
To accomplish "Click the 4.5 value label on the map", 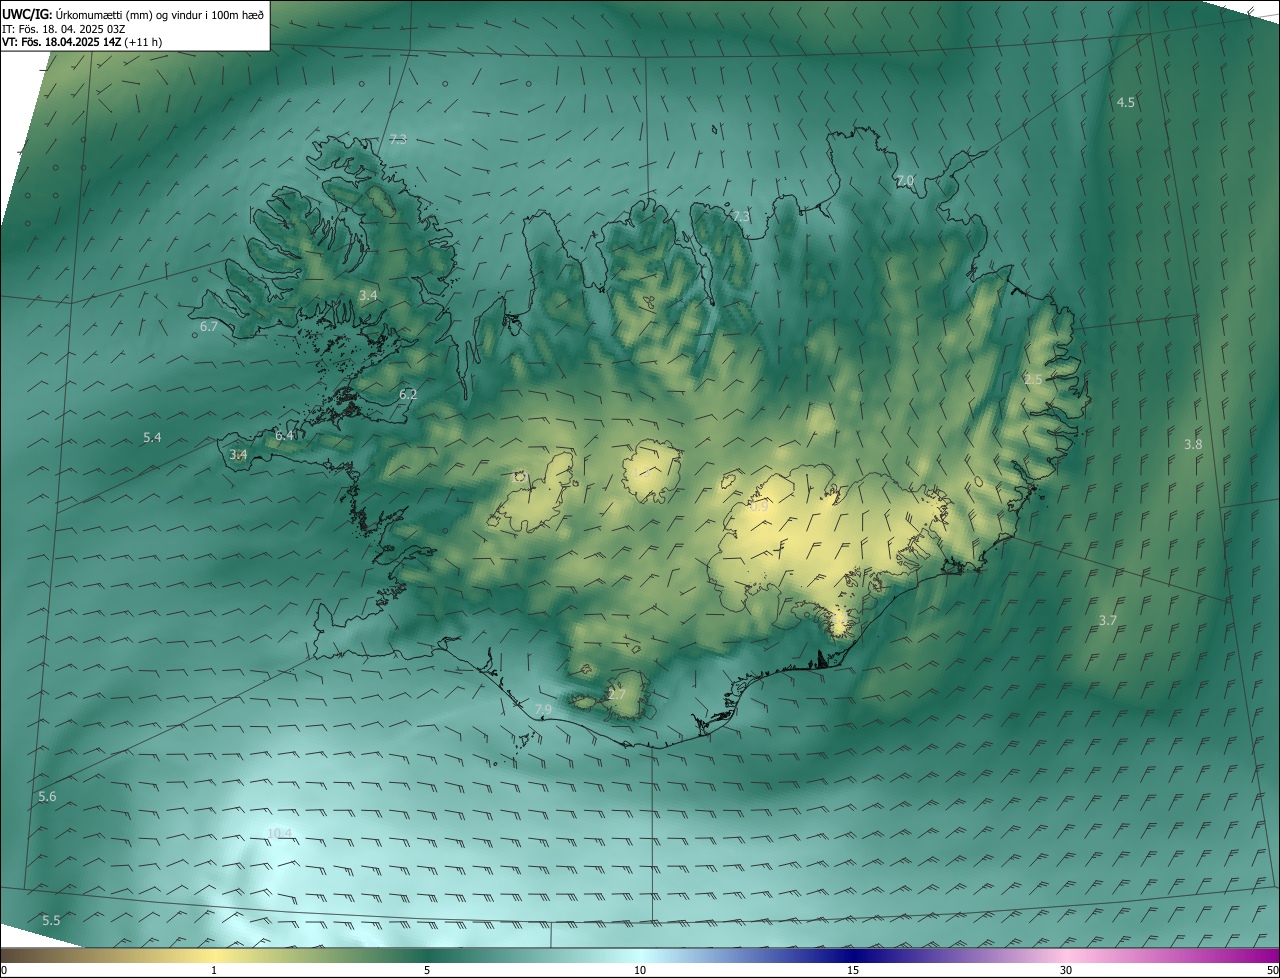I will pyautogui.click(x=1125, y=103).
